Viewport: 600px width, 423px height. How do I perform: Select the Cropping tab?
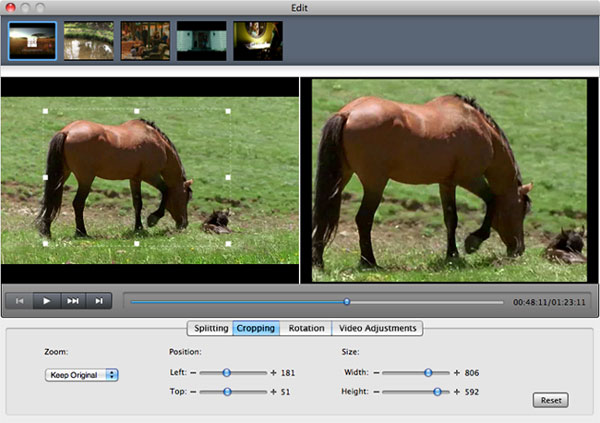click(256, 328)
